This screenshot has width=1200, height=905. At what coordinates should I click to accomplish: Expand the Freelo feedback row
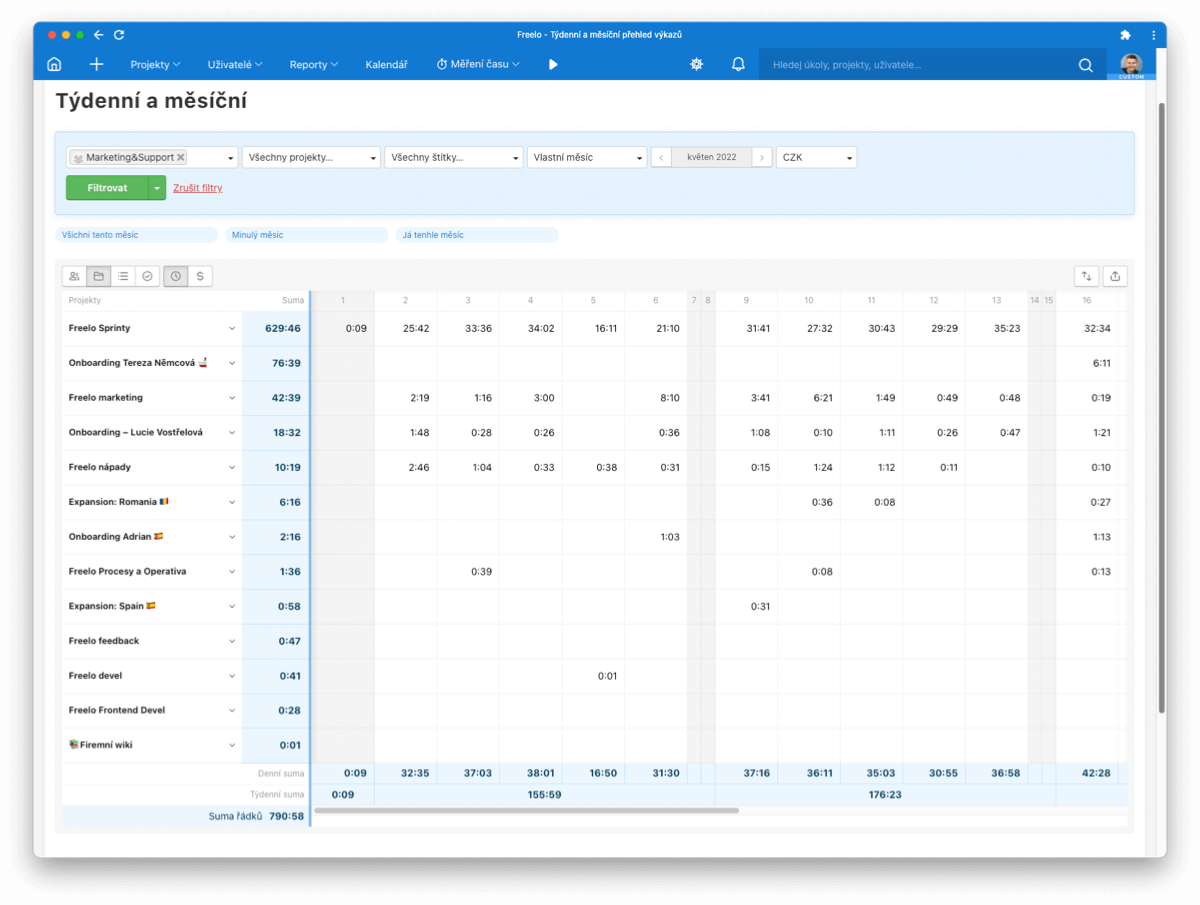point(232,641)
